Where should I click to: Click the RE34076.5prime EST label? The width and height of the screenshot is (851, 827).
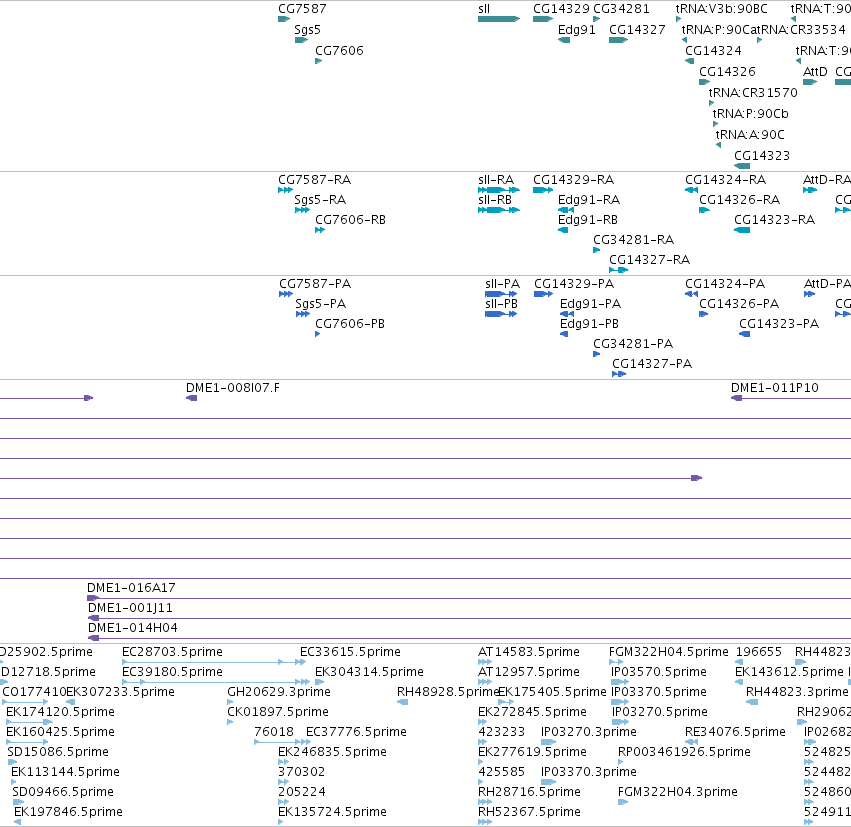(x=735, y=731)
